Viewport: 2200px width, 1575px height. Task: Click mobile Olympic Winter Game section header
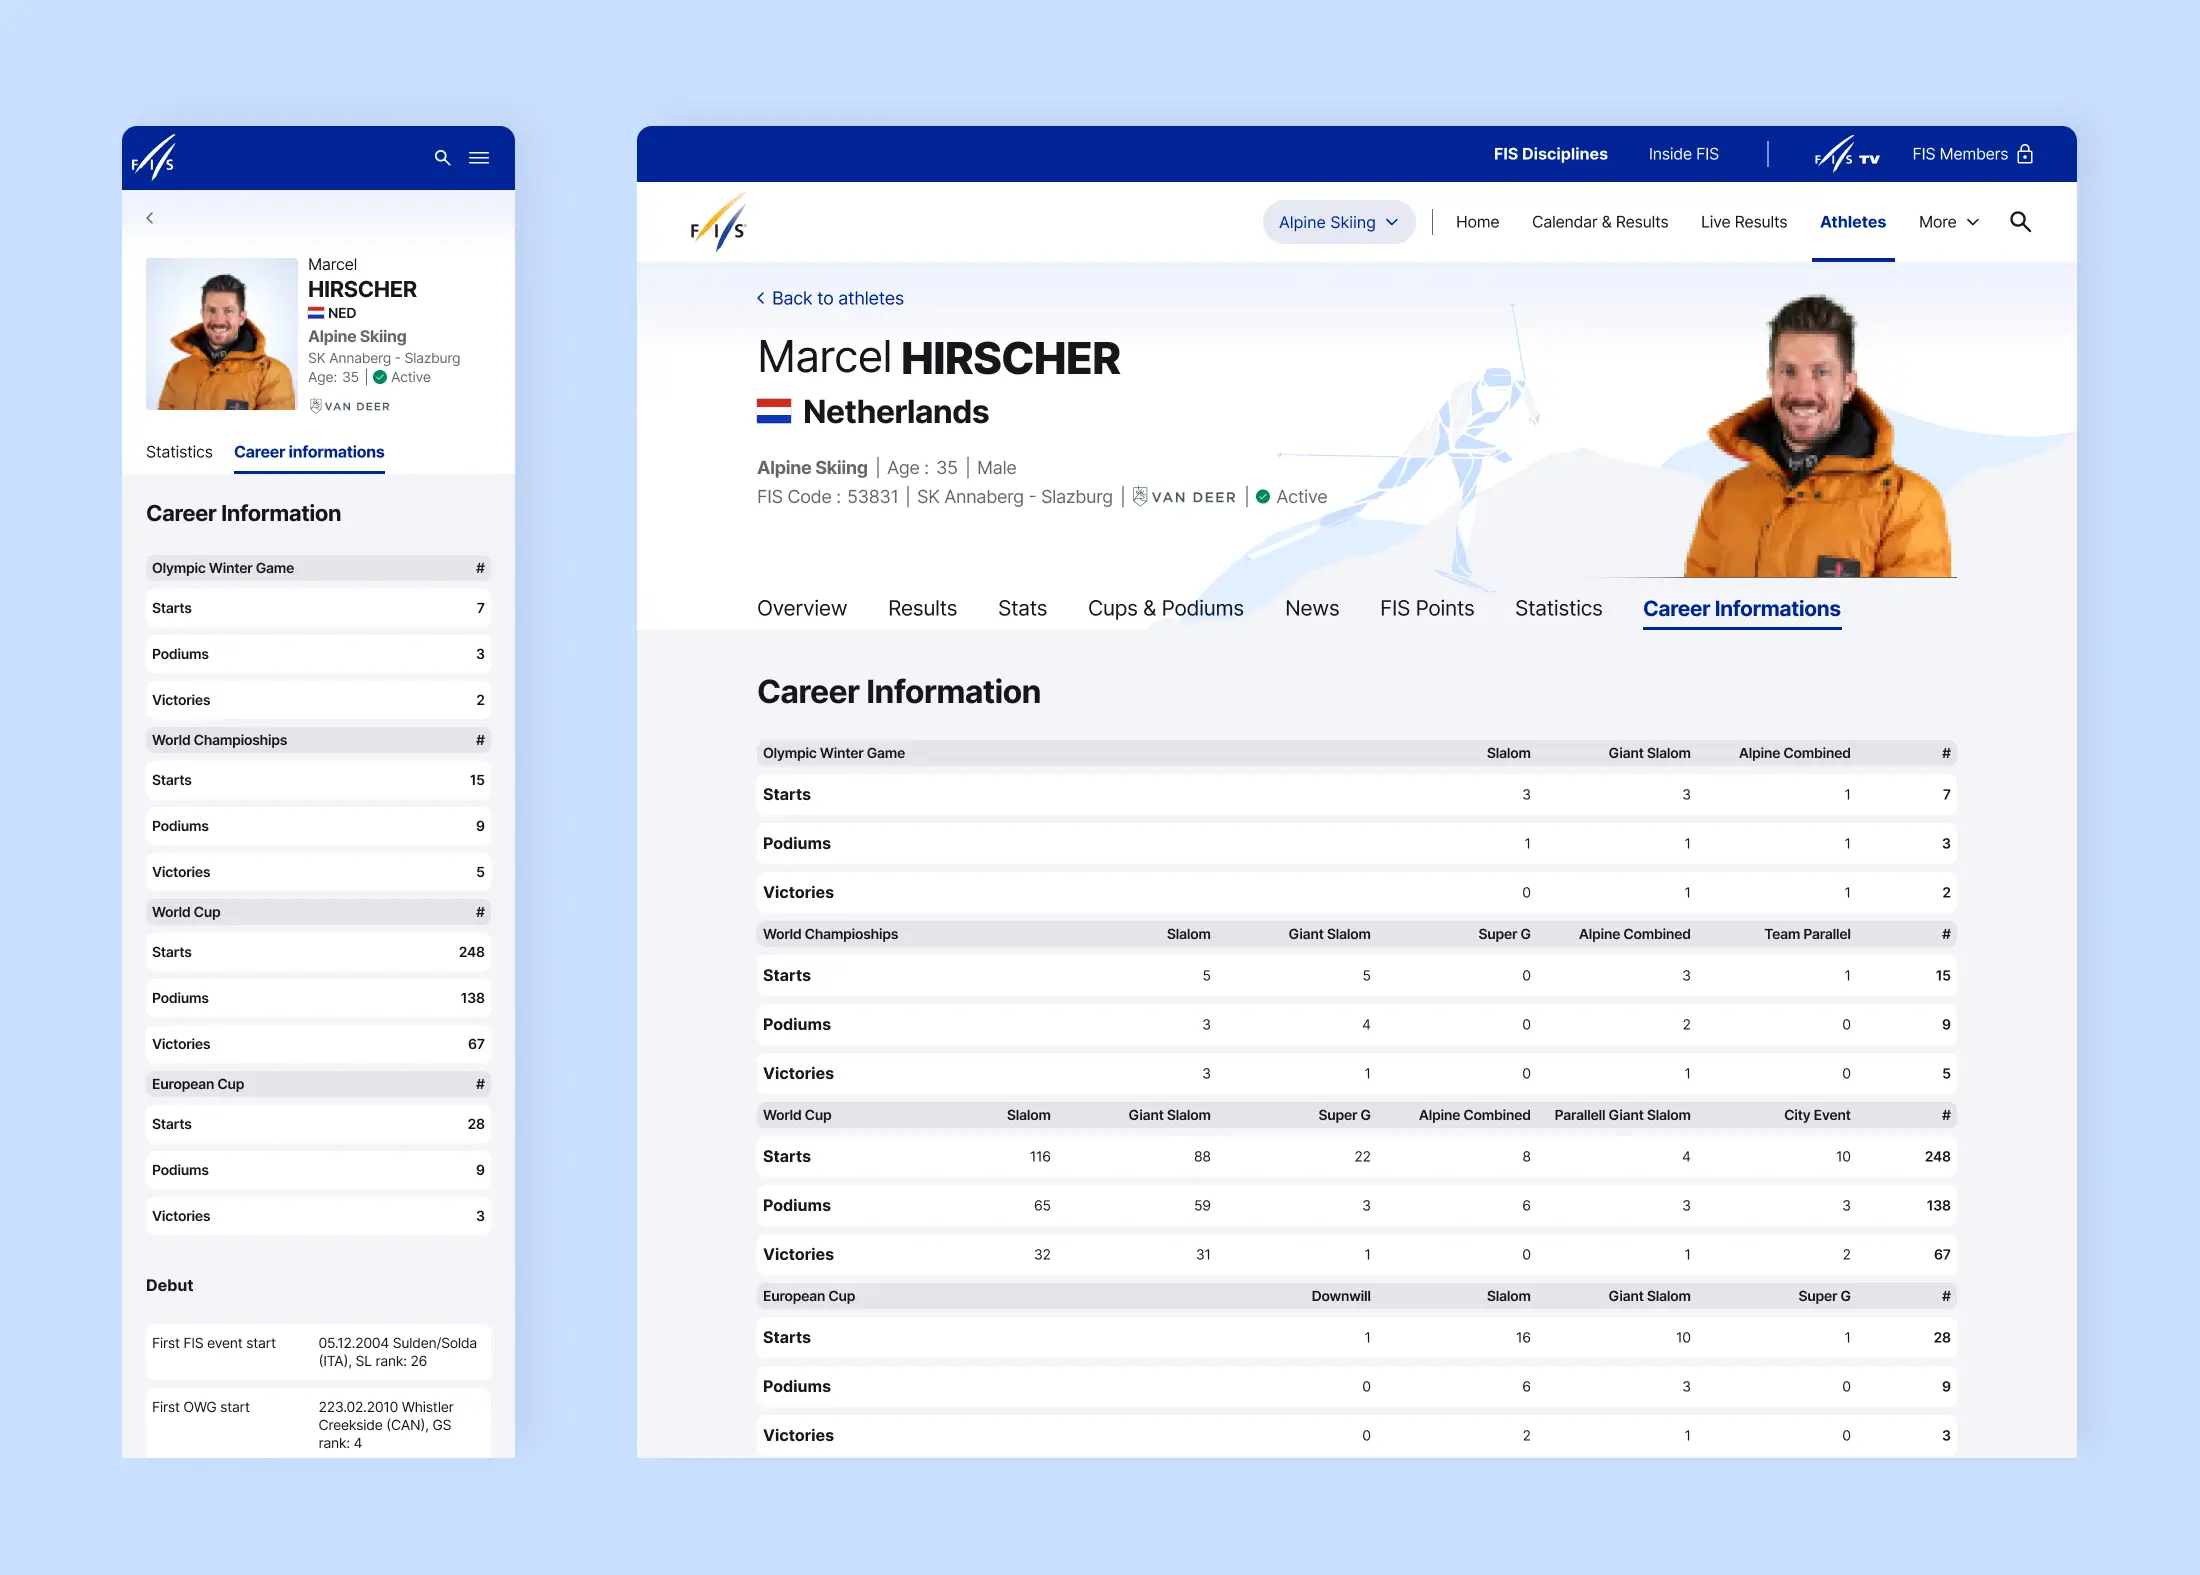click(318, 568)
